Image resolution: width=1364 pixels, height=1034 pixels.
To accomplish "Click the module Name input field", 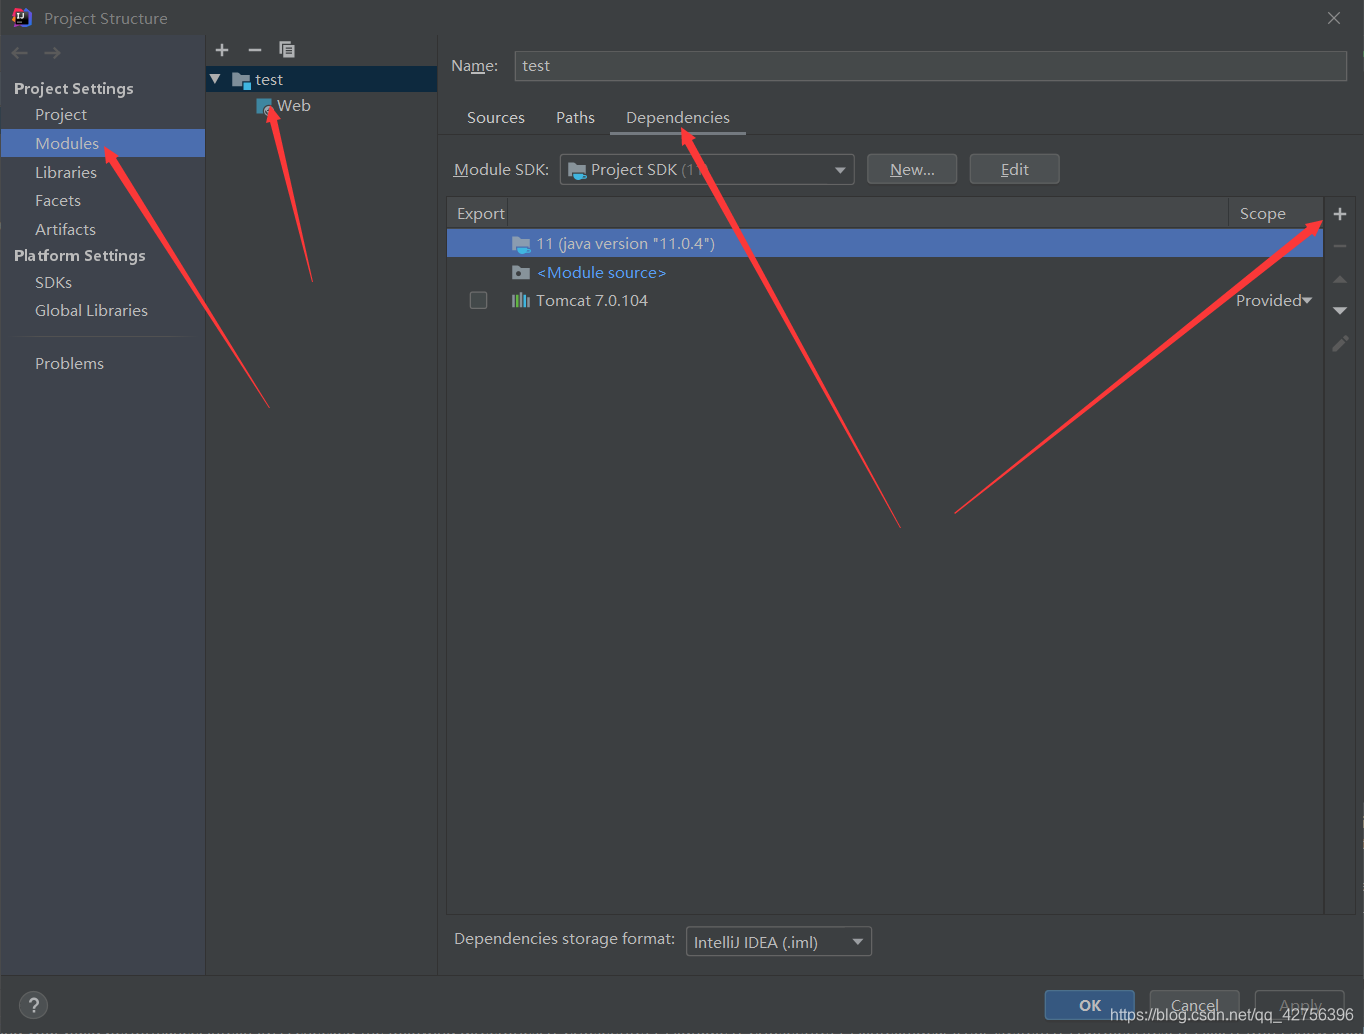I will (931, 66).
